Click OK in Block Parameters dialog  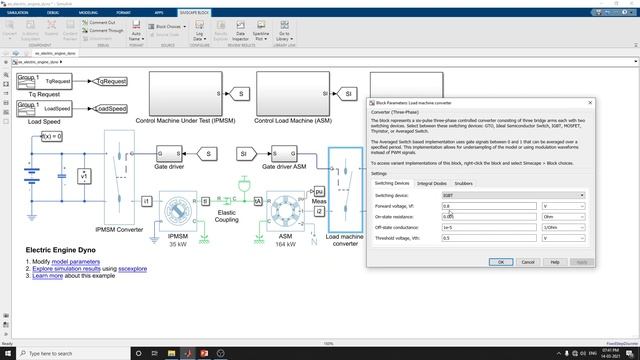(501, 262)
